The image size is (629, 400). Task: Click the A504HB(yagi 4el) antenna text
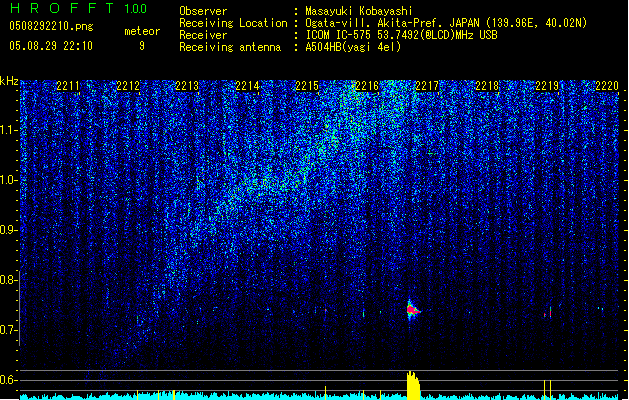pyautogui.click(x=353, y=47)
